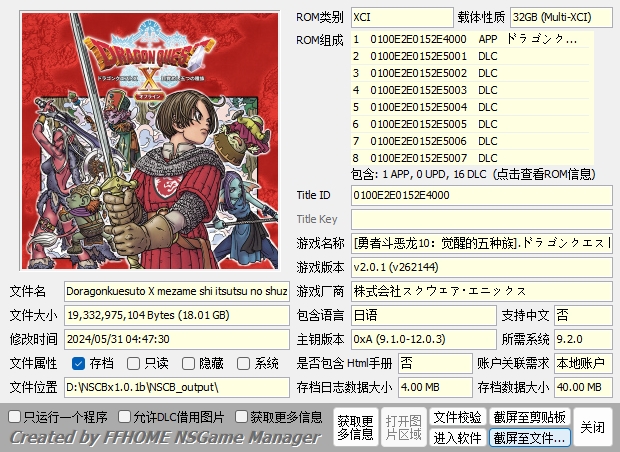The image size is (620, 452).
Task: Check the 隐藏 hidden attribute box
Action: [x=188, y=363]
